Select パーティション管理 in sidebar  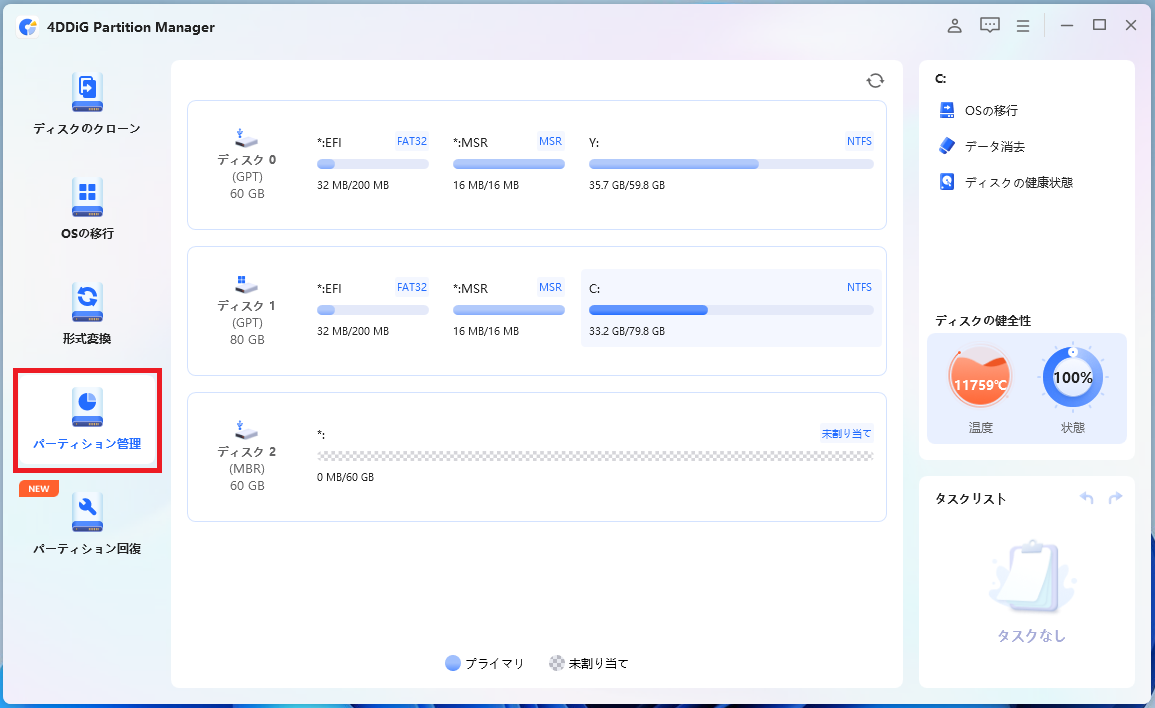click(x=87, y=420)
